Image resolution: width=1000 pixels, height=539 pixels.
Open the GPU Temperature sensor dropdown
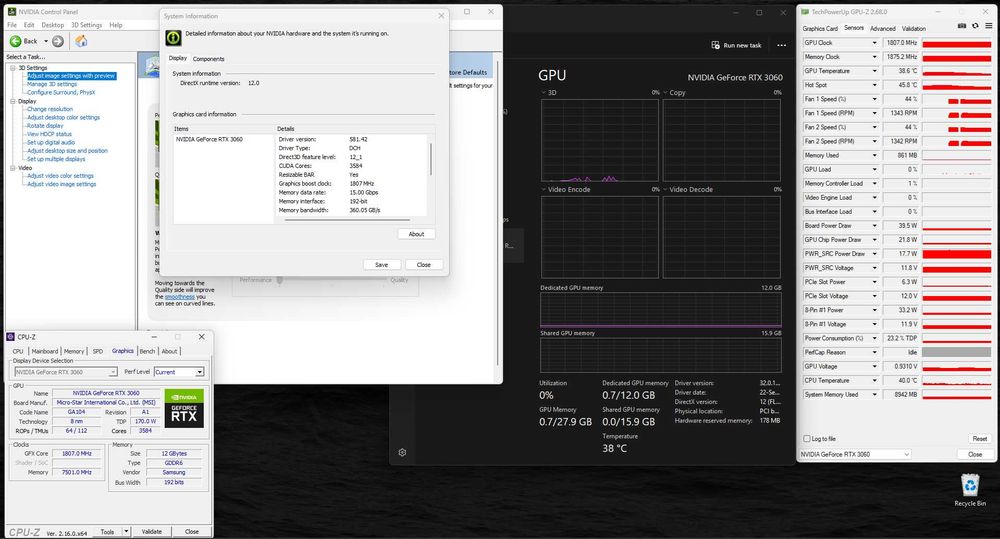[874, 71]
